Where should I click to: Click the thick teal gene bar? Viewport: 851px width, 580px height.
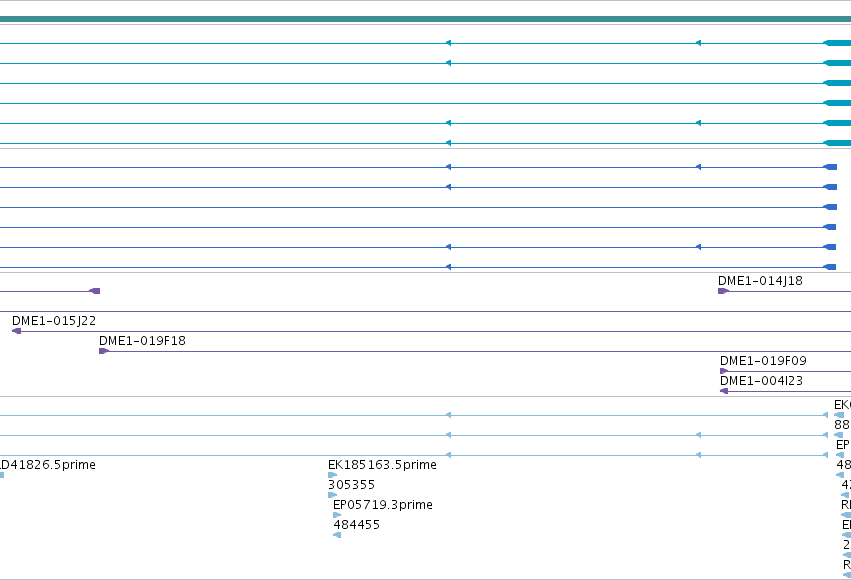pyautogui.click(x=426, y=19)
